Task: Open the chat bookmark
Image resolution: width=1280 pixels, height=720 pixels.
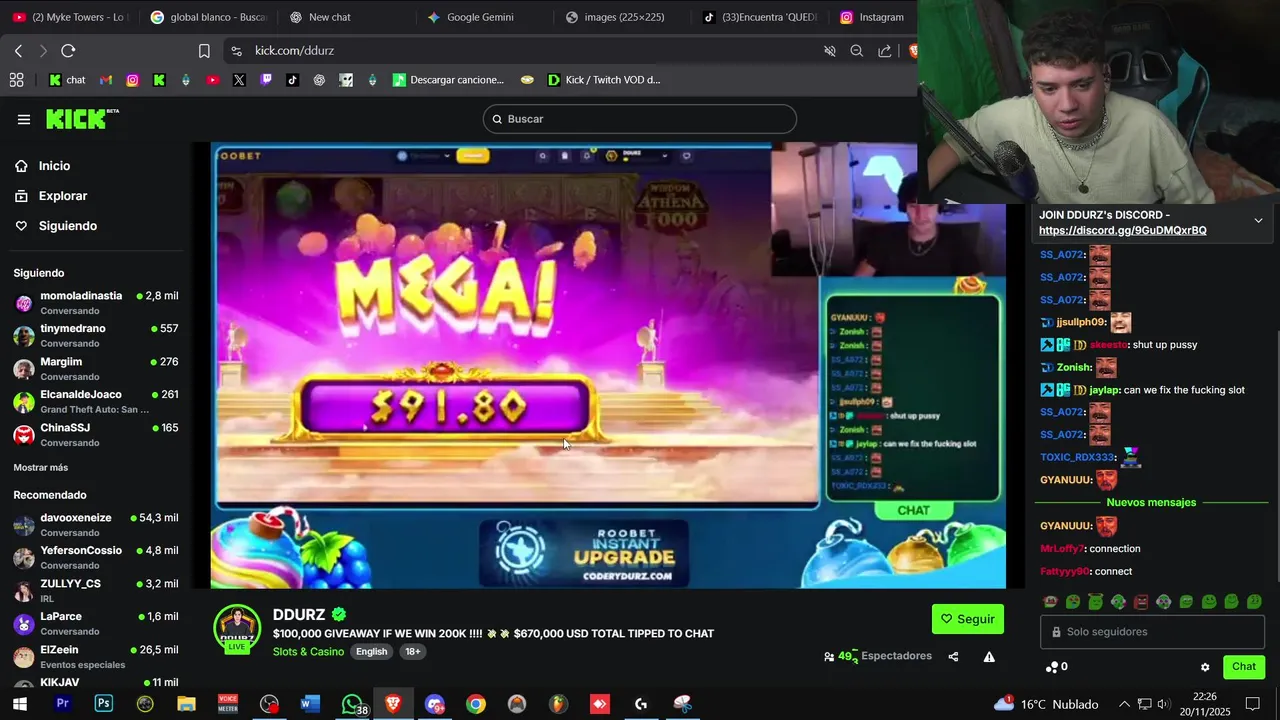Action: tap(67, 80)
